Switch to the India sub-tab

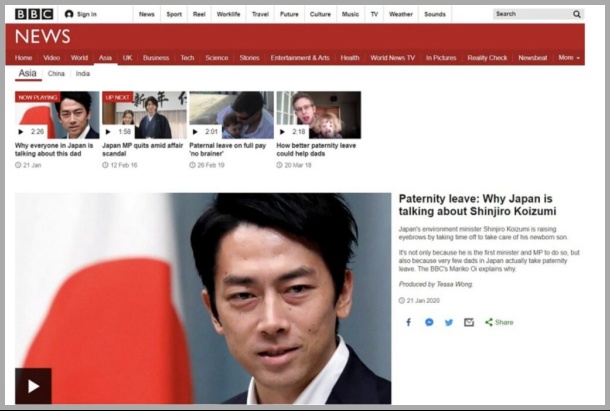coord(83,74)
